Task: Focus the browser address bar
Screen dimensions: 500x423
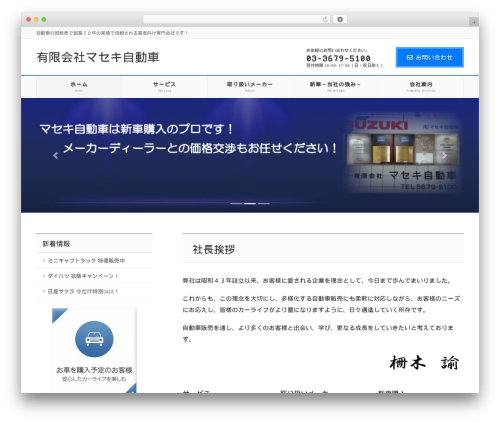Action: (x=236, y=19)
